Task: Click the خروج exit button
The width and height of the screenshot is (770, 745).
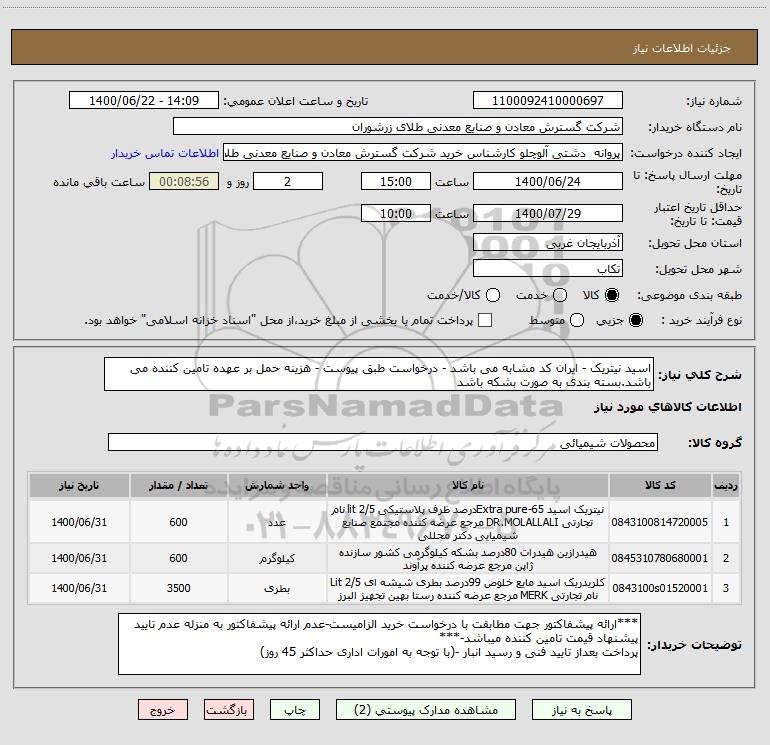Action: coord(163,710)
